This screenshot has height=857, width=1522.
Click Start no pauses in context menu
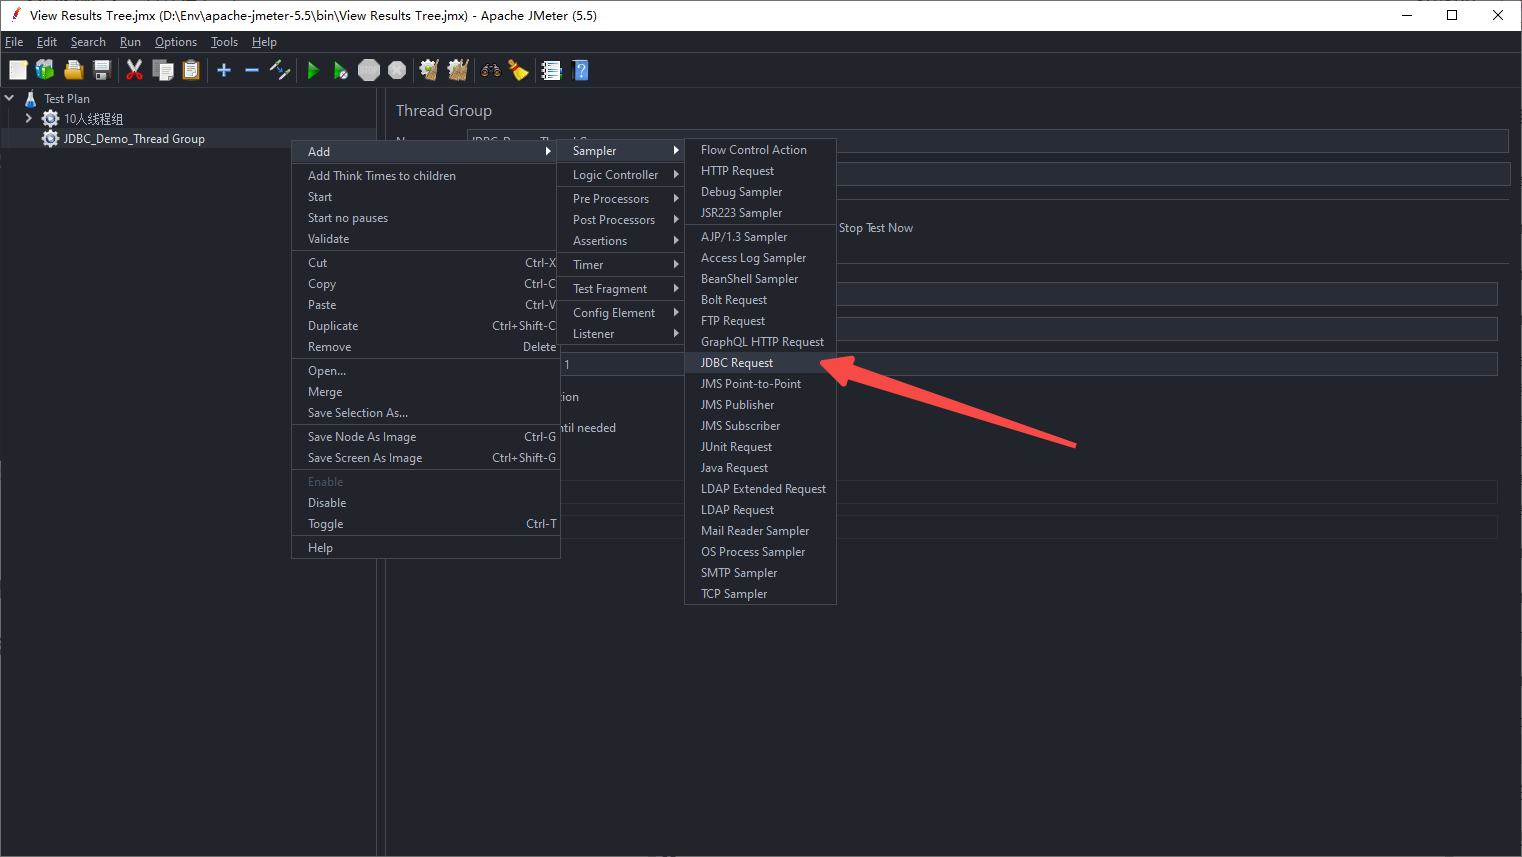click(x=425, y=217)
